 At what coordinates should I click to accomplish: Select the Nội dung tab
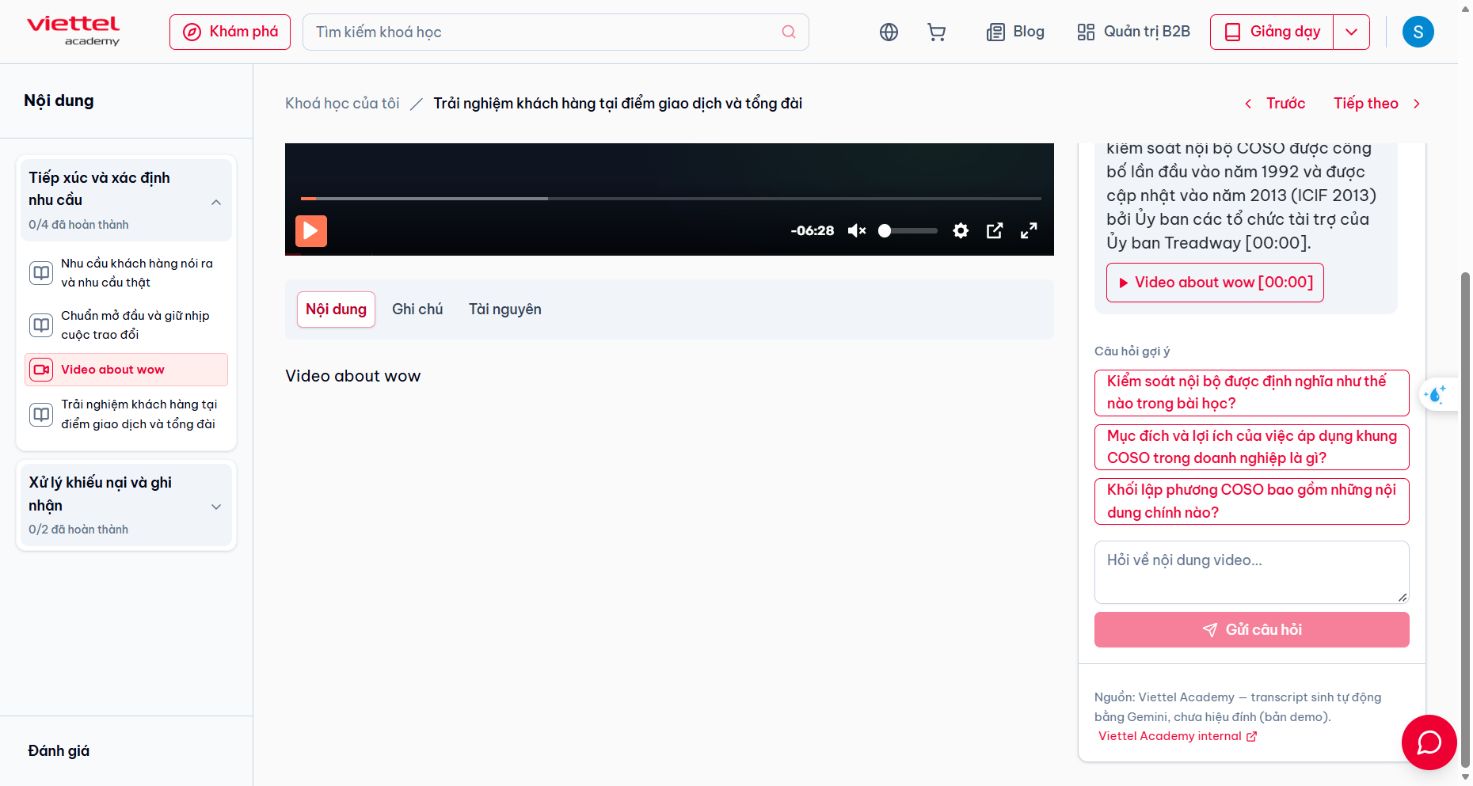(336, 310)
